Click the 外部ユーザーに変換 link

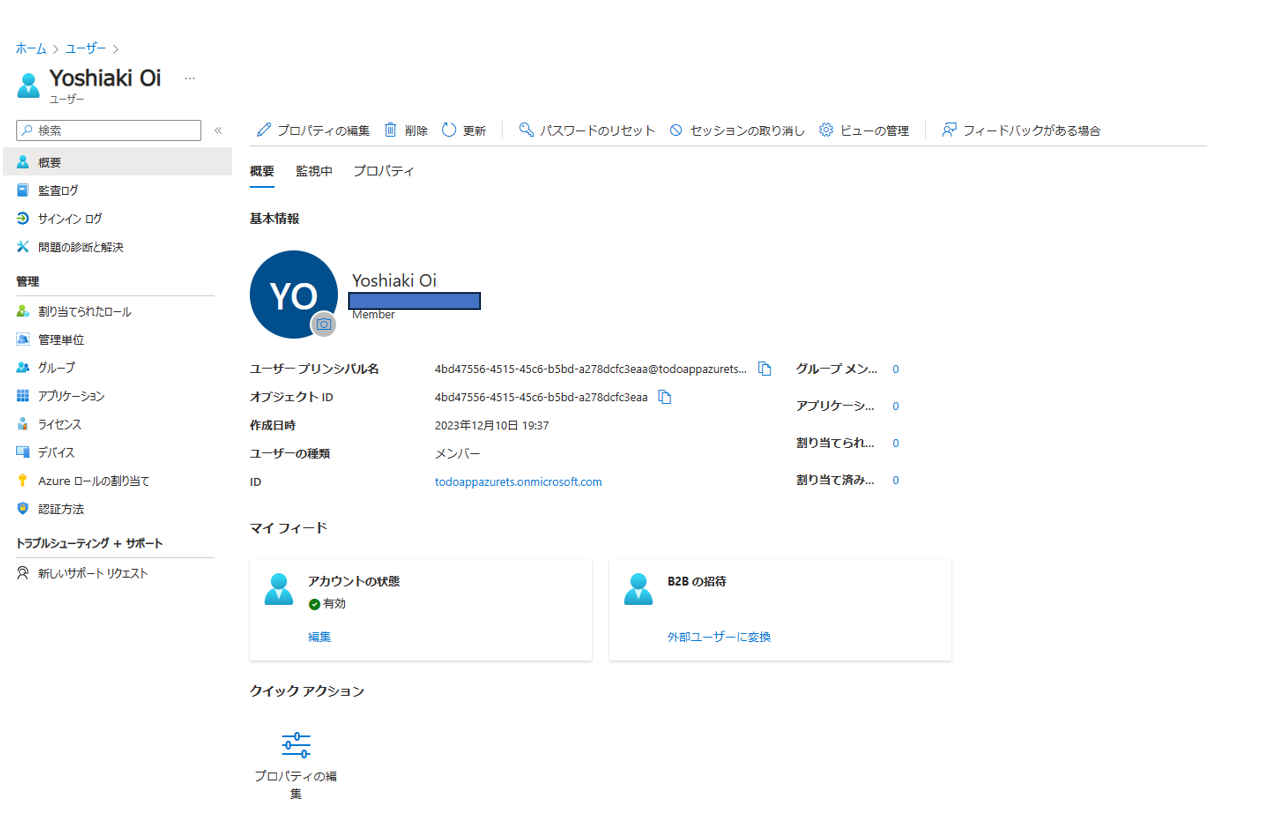click(719, 637)
